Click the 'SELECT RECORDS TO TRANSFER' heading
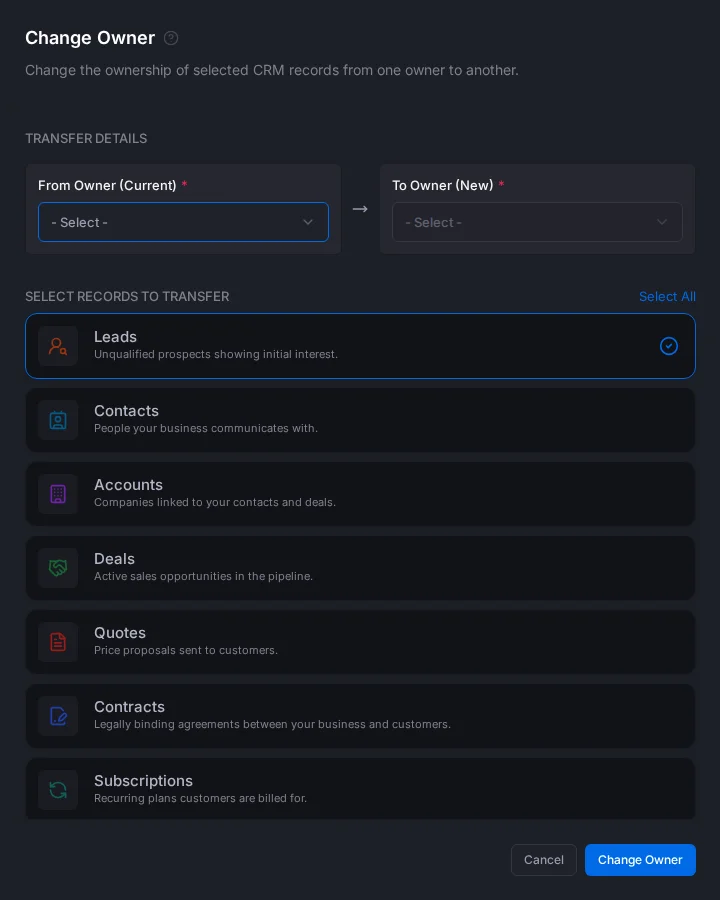The width and height of the screenshot is (720, 900). [127, 297]
